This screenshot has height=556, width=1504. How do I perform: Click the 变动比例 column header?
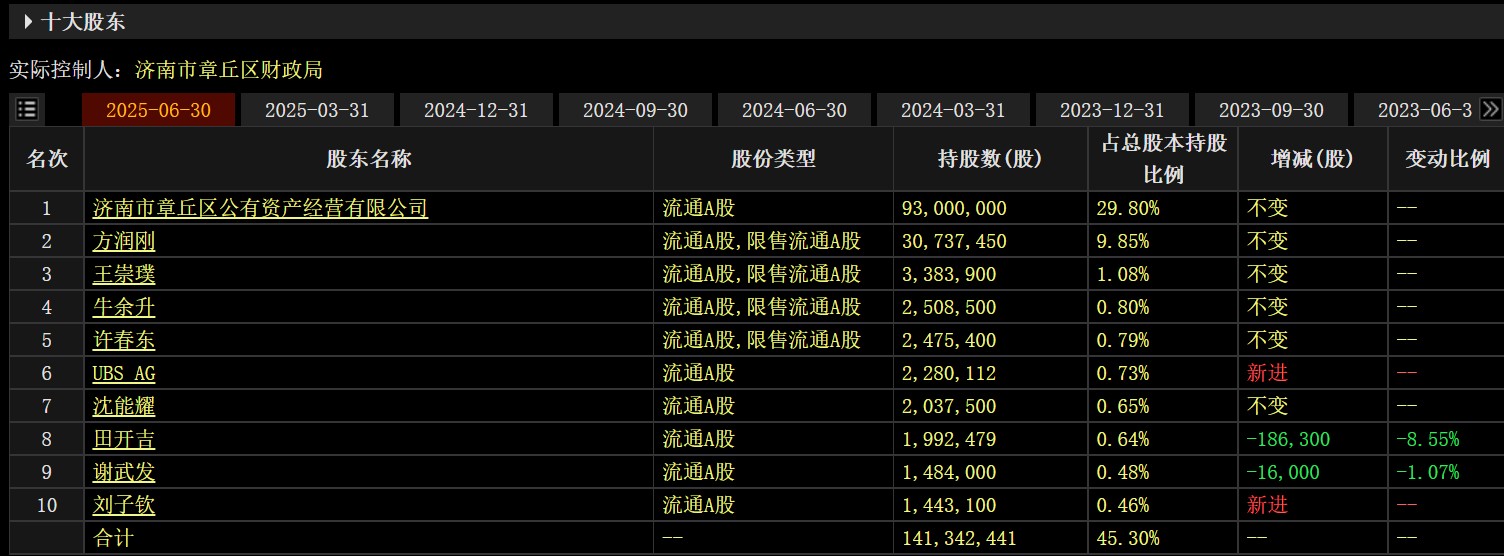point(1446,159)
